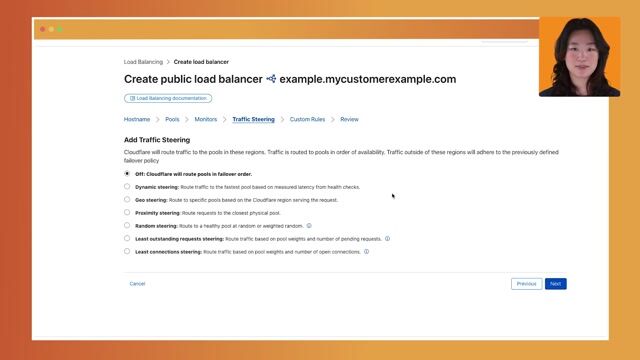This screenshot has height=360, width=640.
Task: Open info icon next to Least outstanding requests steering
Action: pyautogui.click(x=387, y=239)
